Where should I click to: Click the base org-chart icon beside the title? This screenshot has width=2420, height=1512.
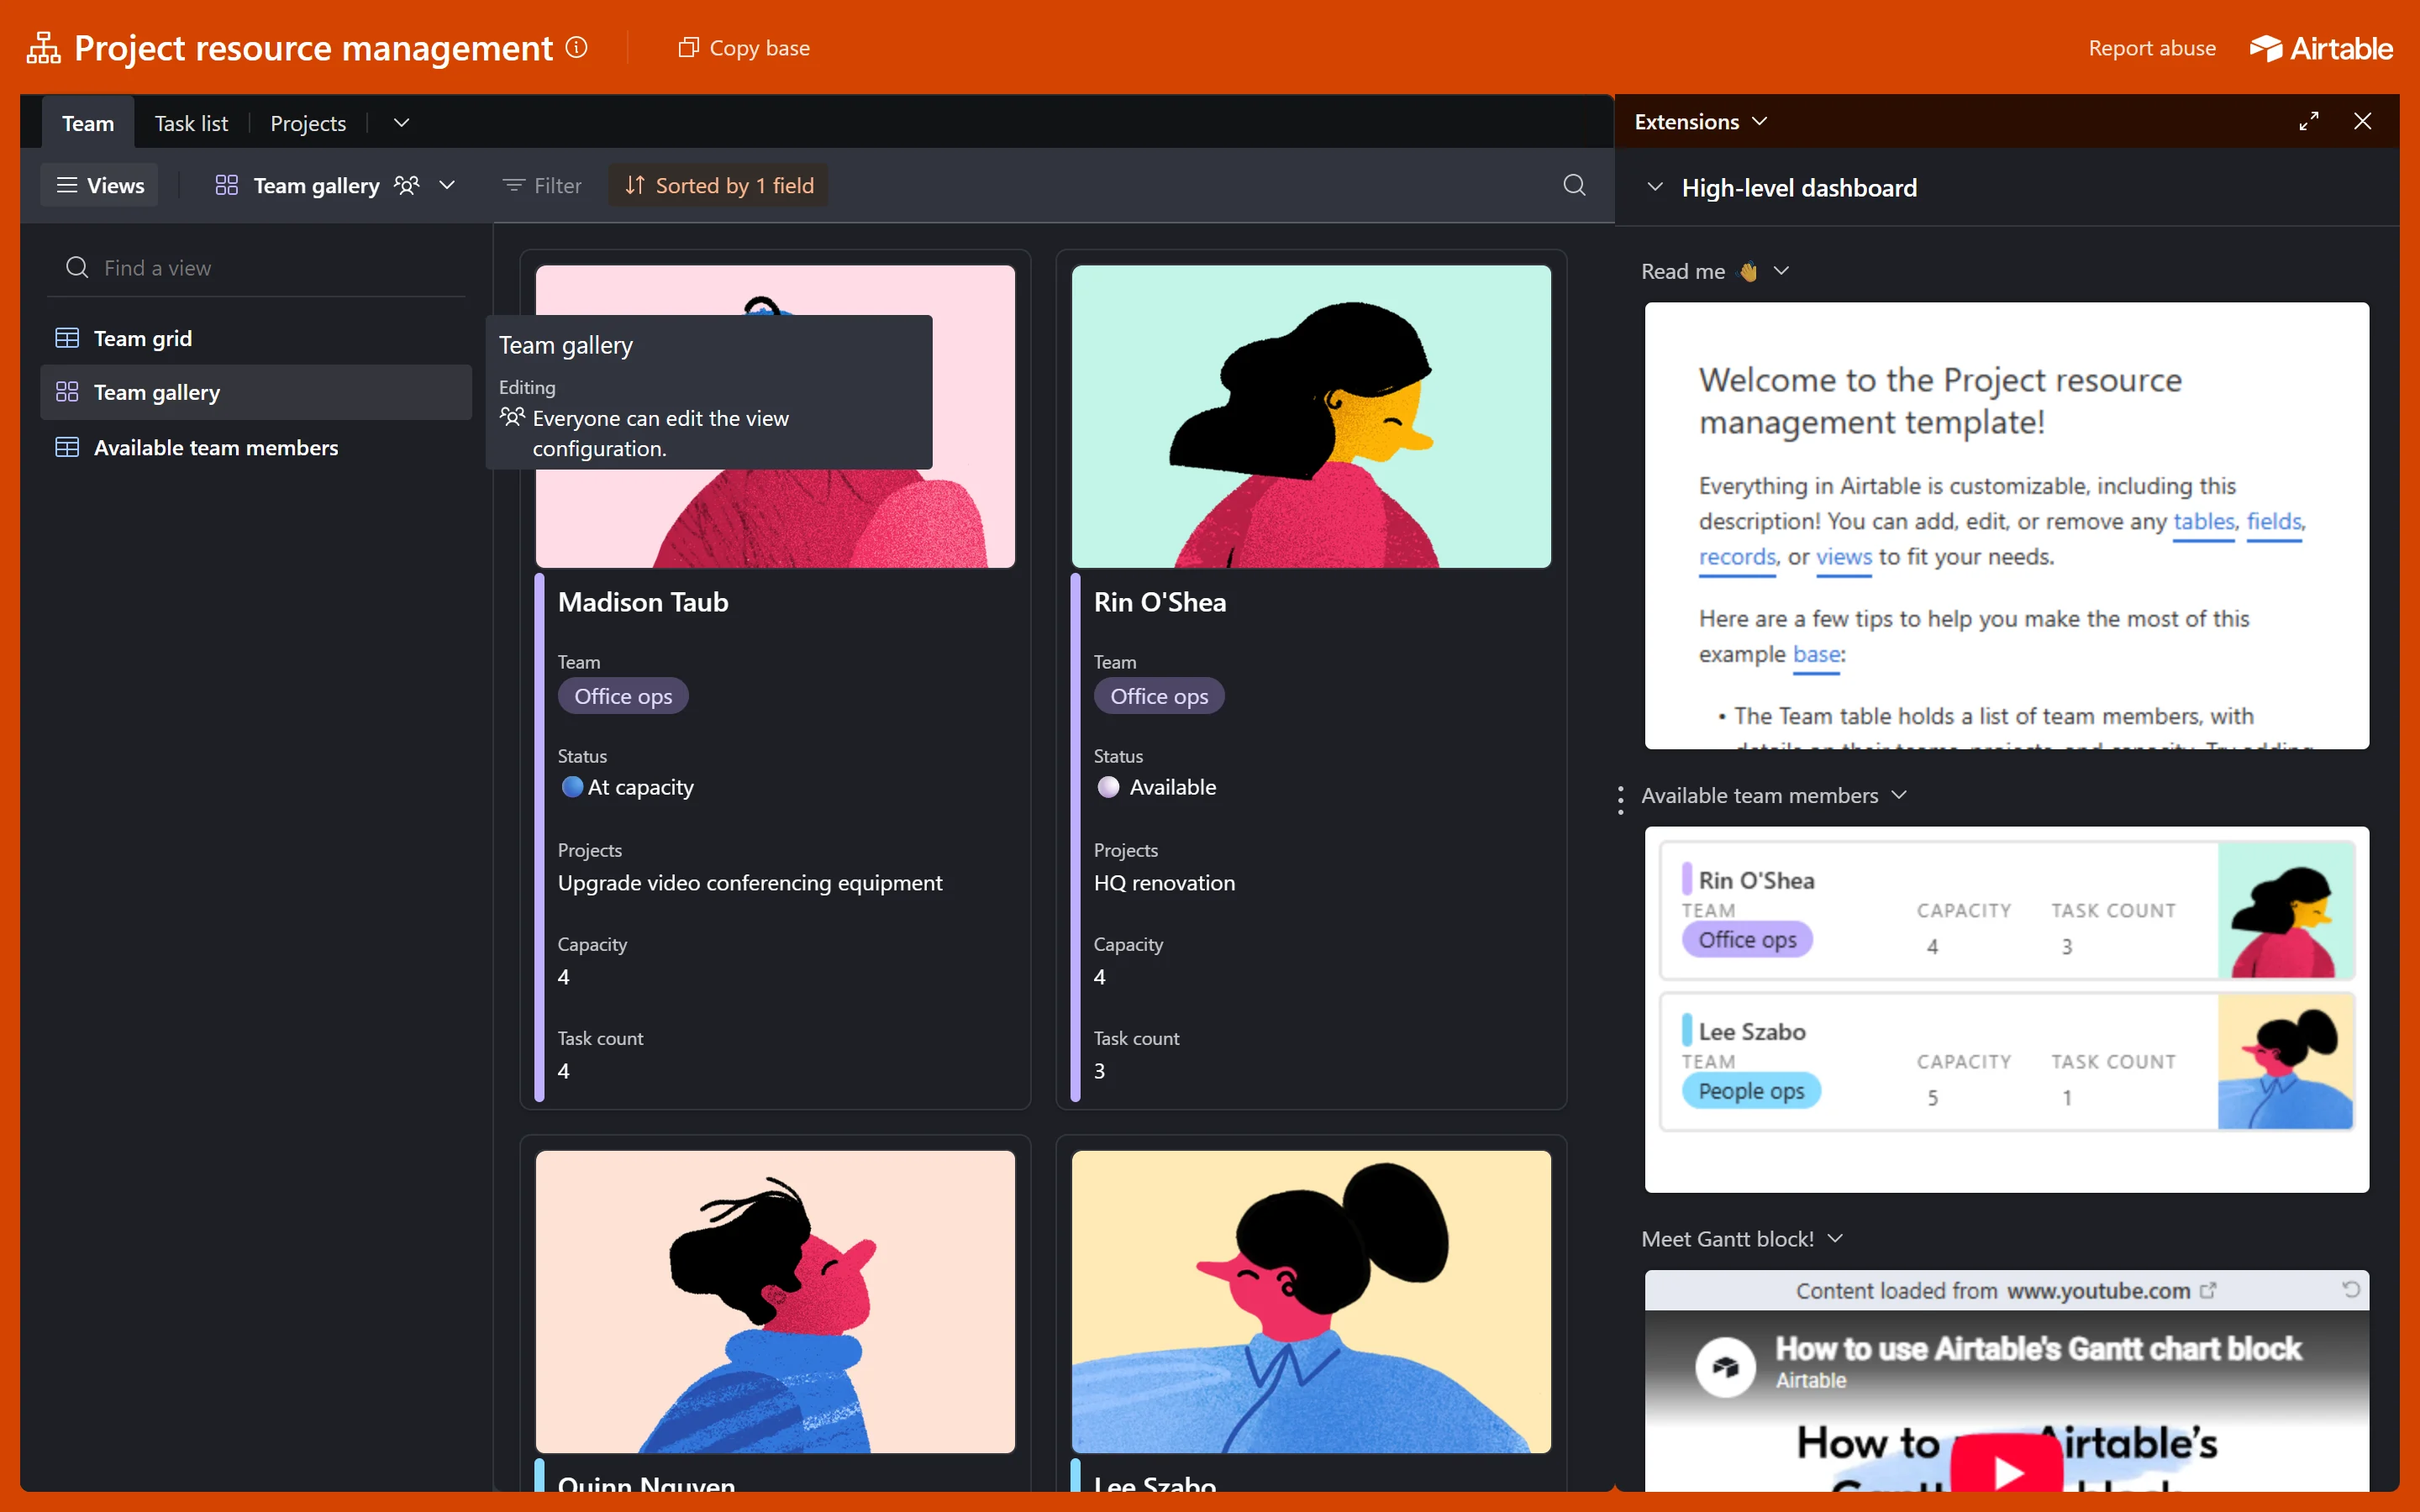(x=43, y=47)
